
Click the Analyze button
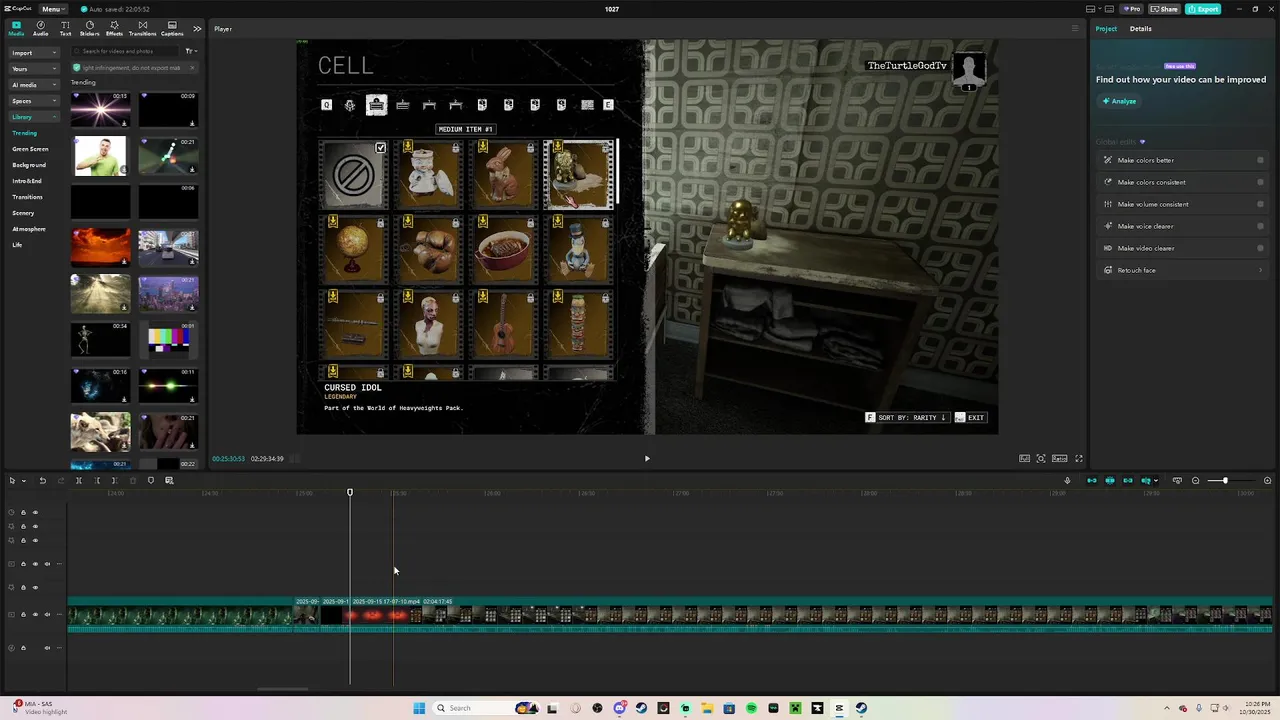click(1119, 101)
